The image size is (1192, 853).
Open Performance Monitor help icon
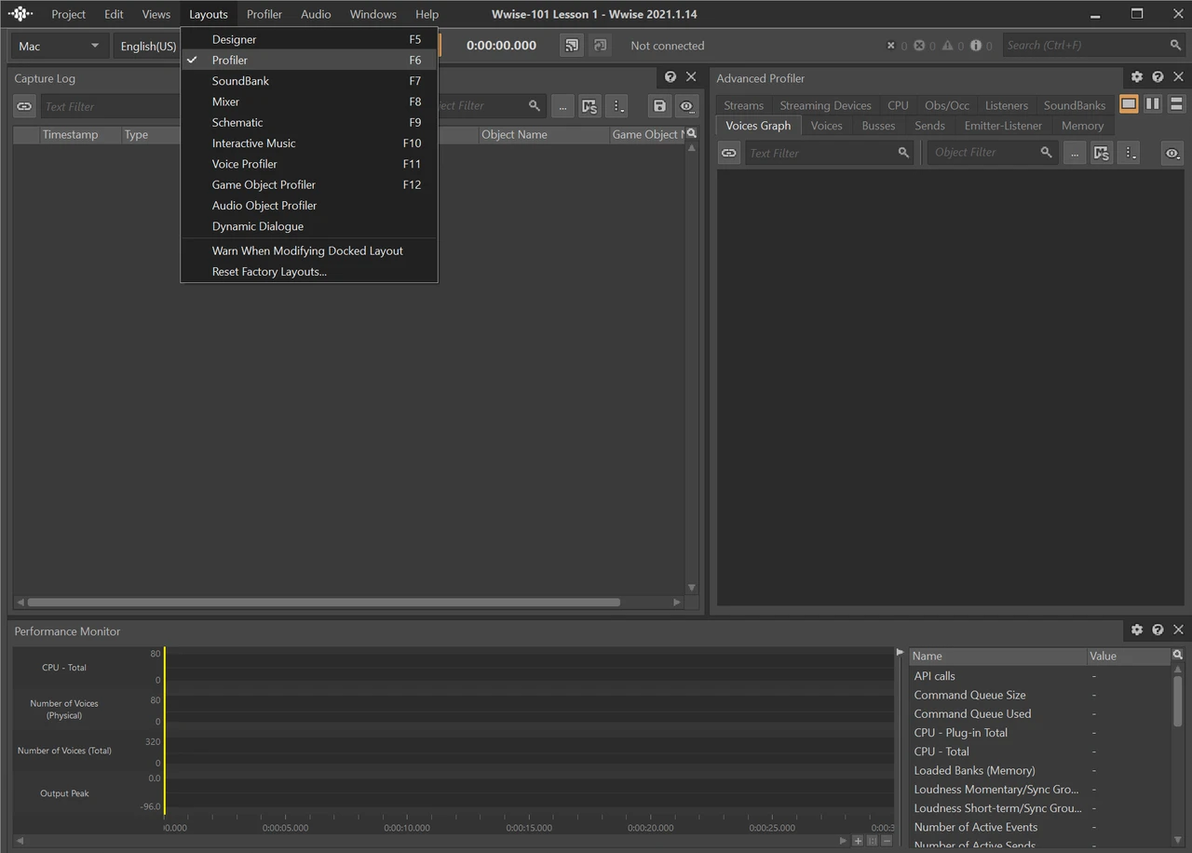(x=1158, y=629)
